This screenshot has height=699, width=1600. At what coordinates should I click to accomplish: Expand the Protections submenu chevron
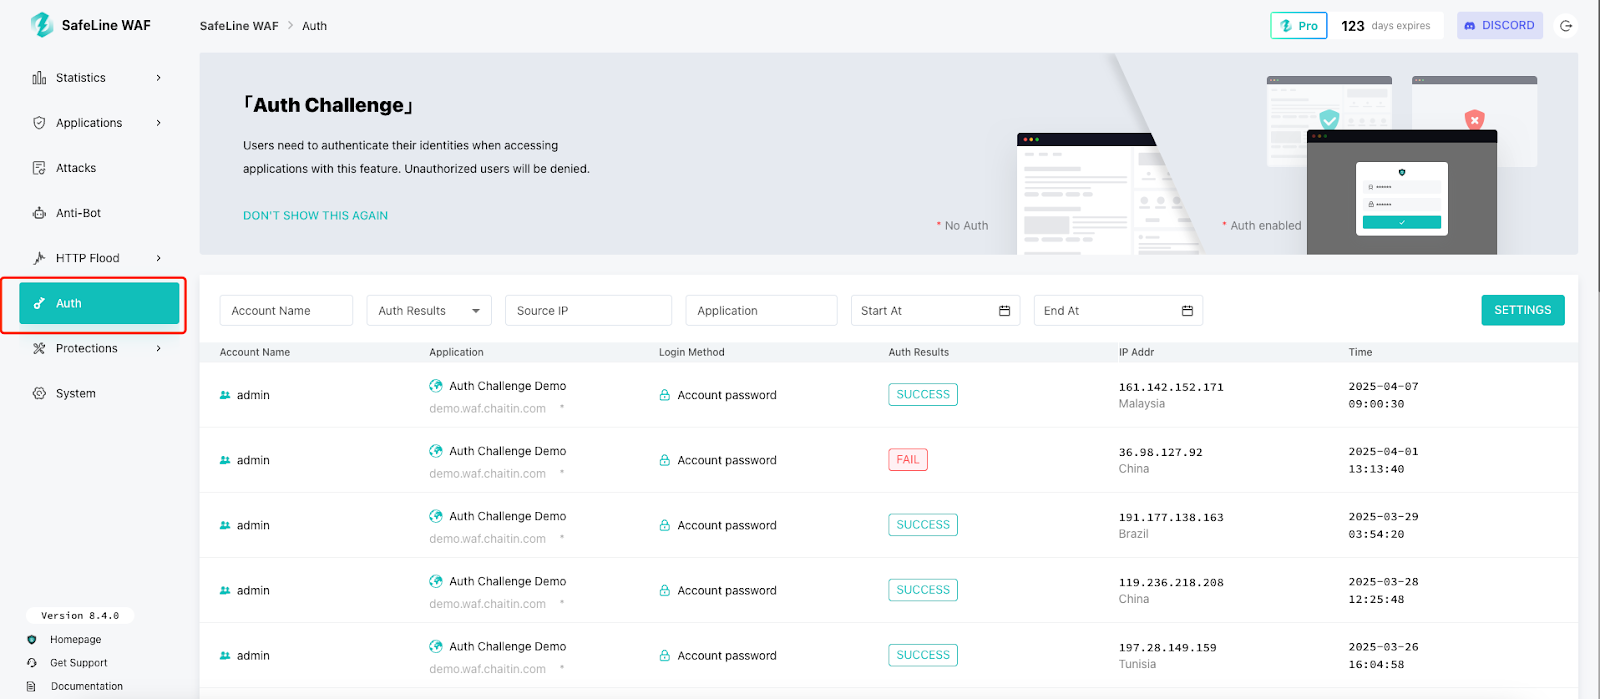(158, 348)
